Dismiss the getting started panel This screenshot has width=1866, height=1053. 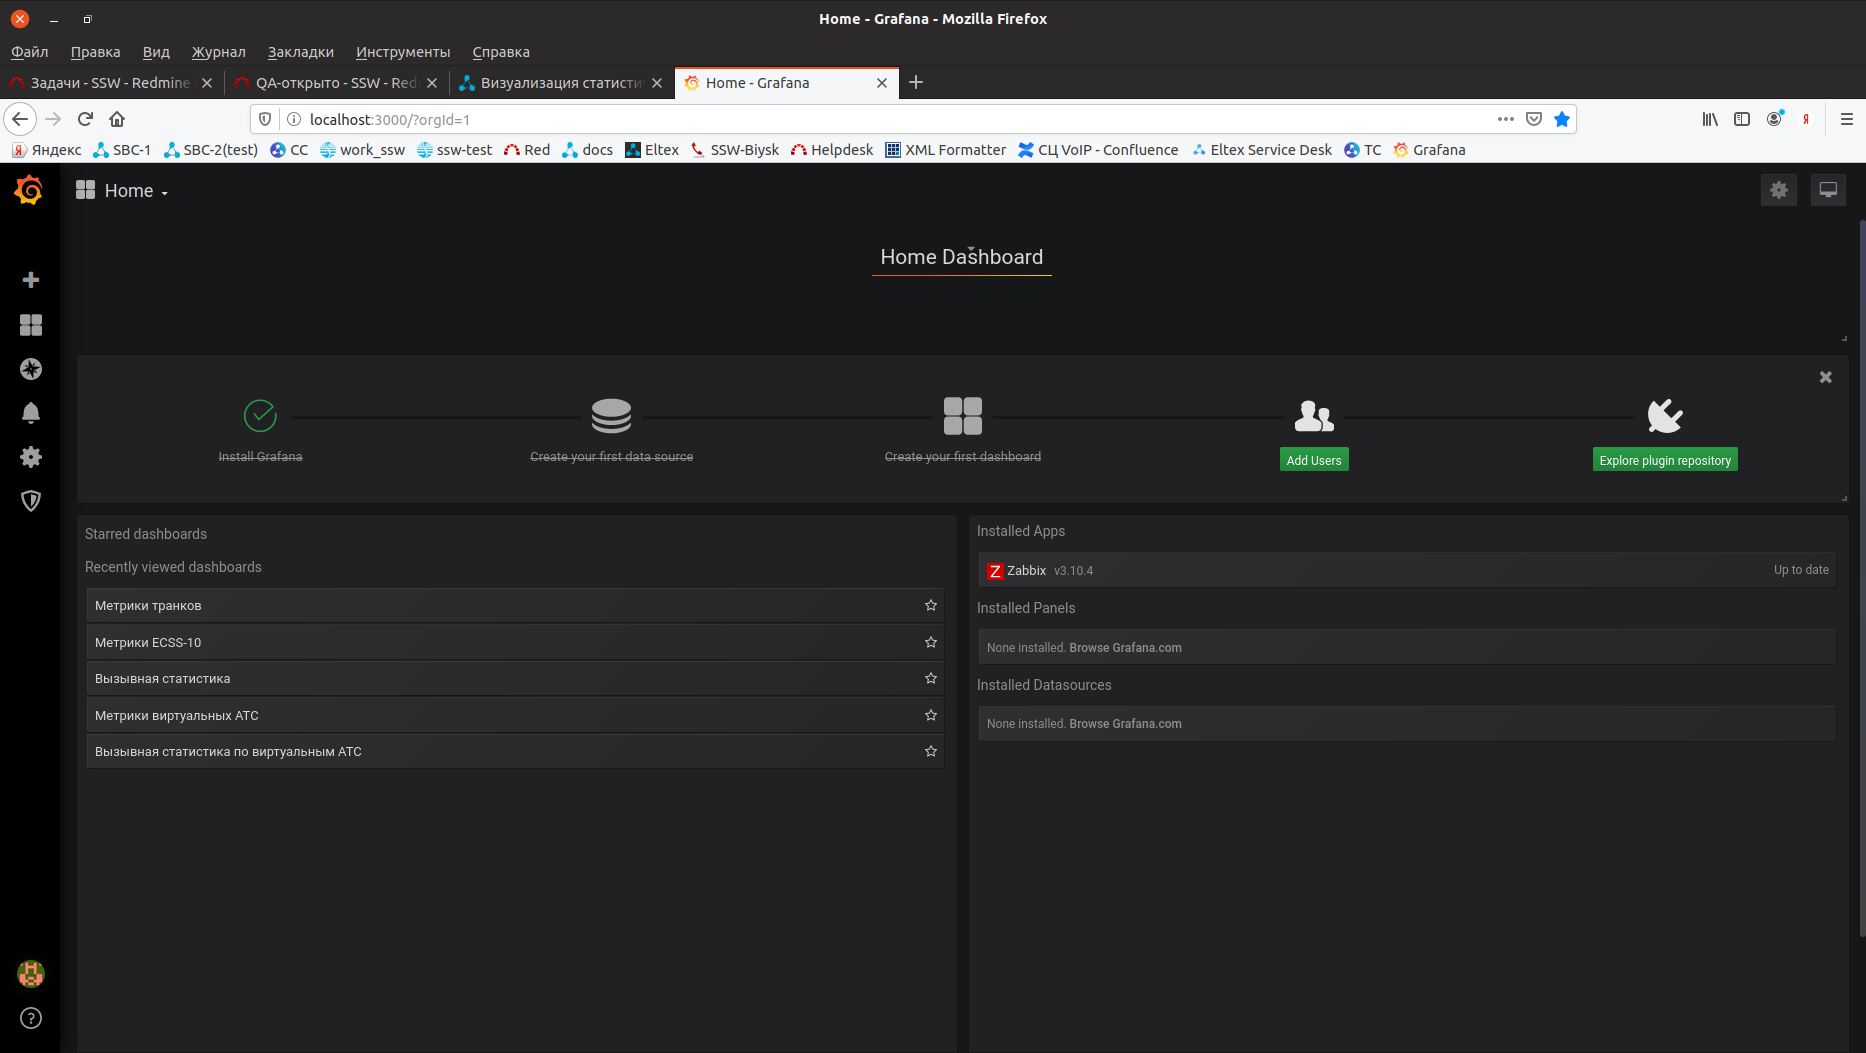point(1826,377)
